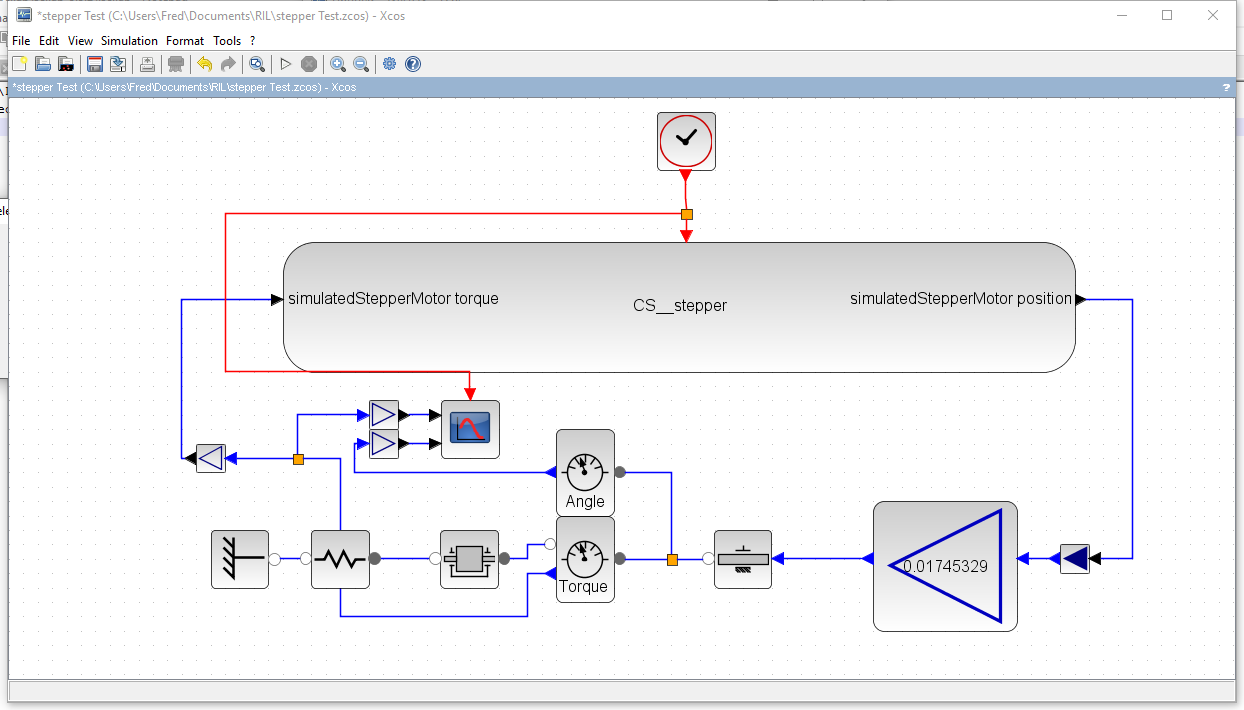Open the View menu

(80, 41)
